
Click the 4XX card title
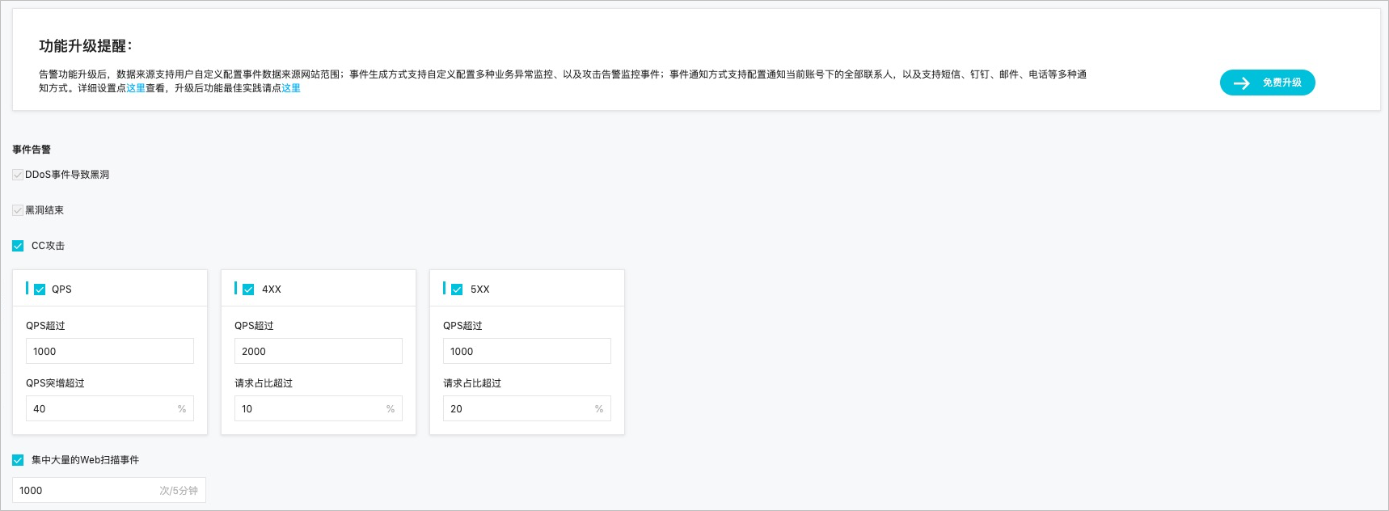272,290
